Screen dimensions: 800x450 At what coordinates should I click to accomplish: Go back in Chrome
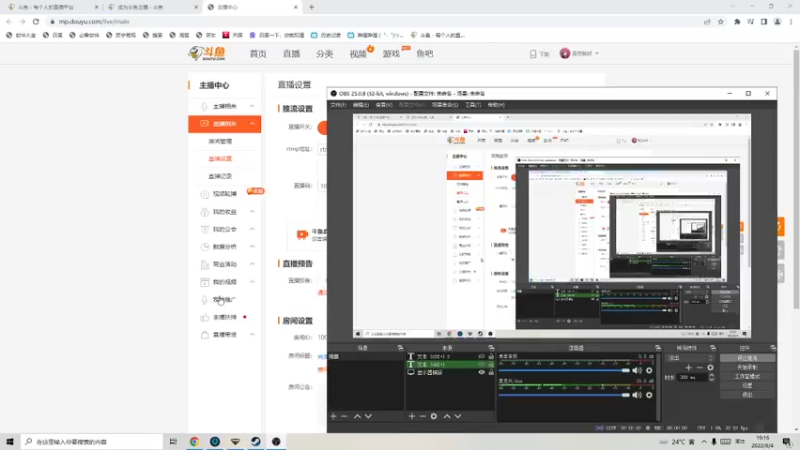[9, 21]
